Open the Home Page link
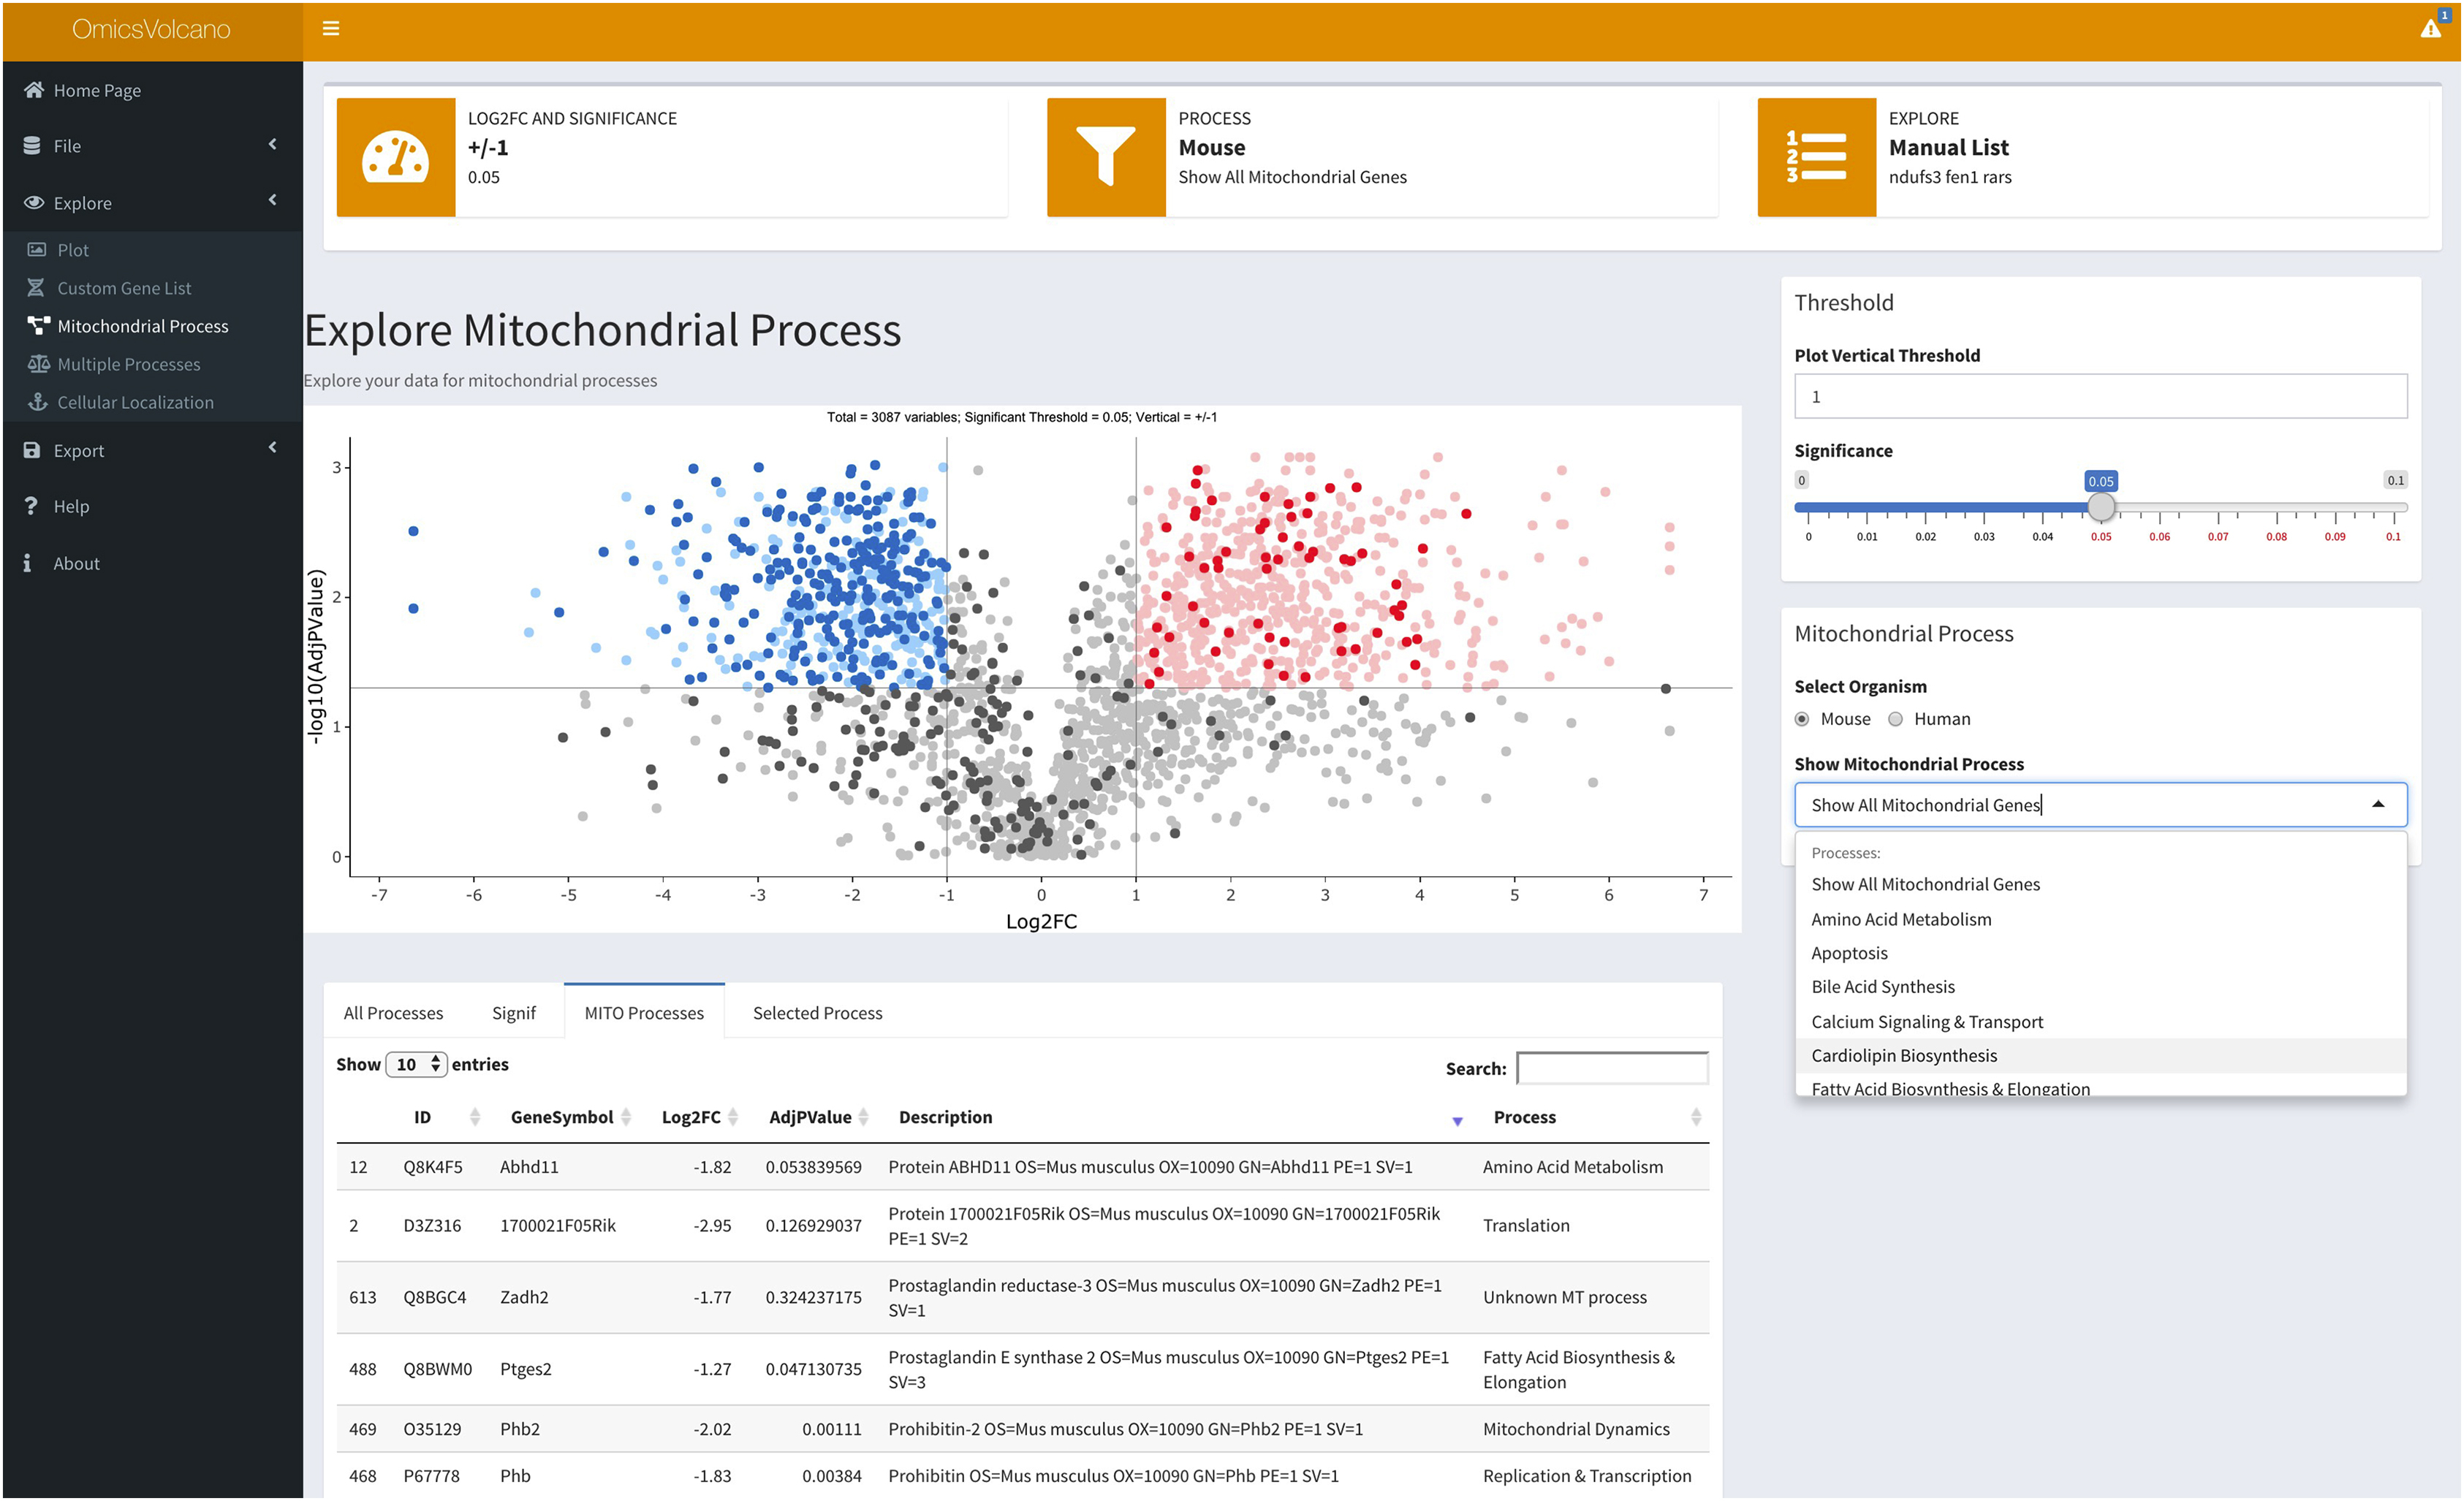 tap(97, 90)
